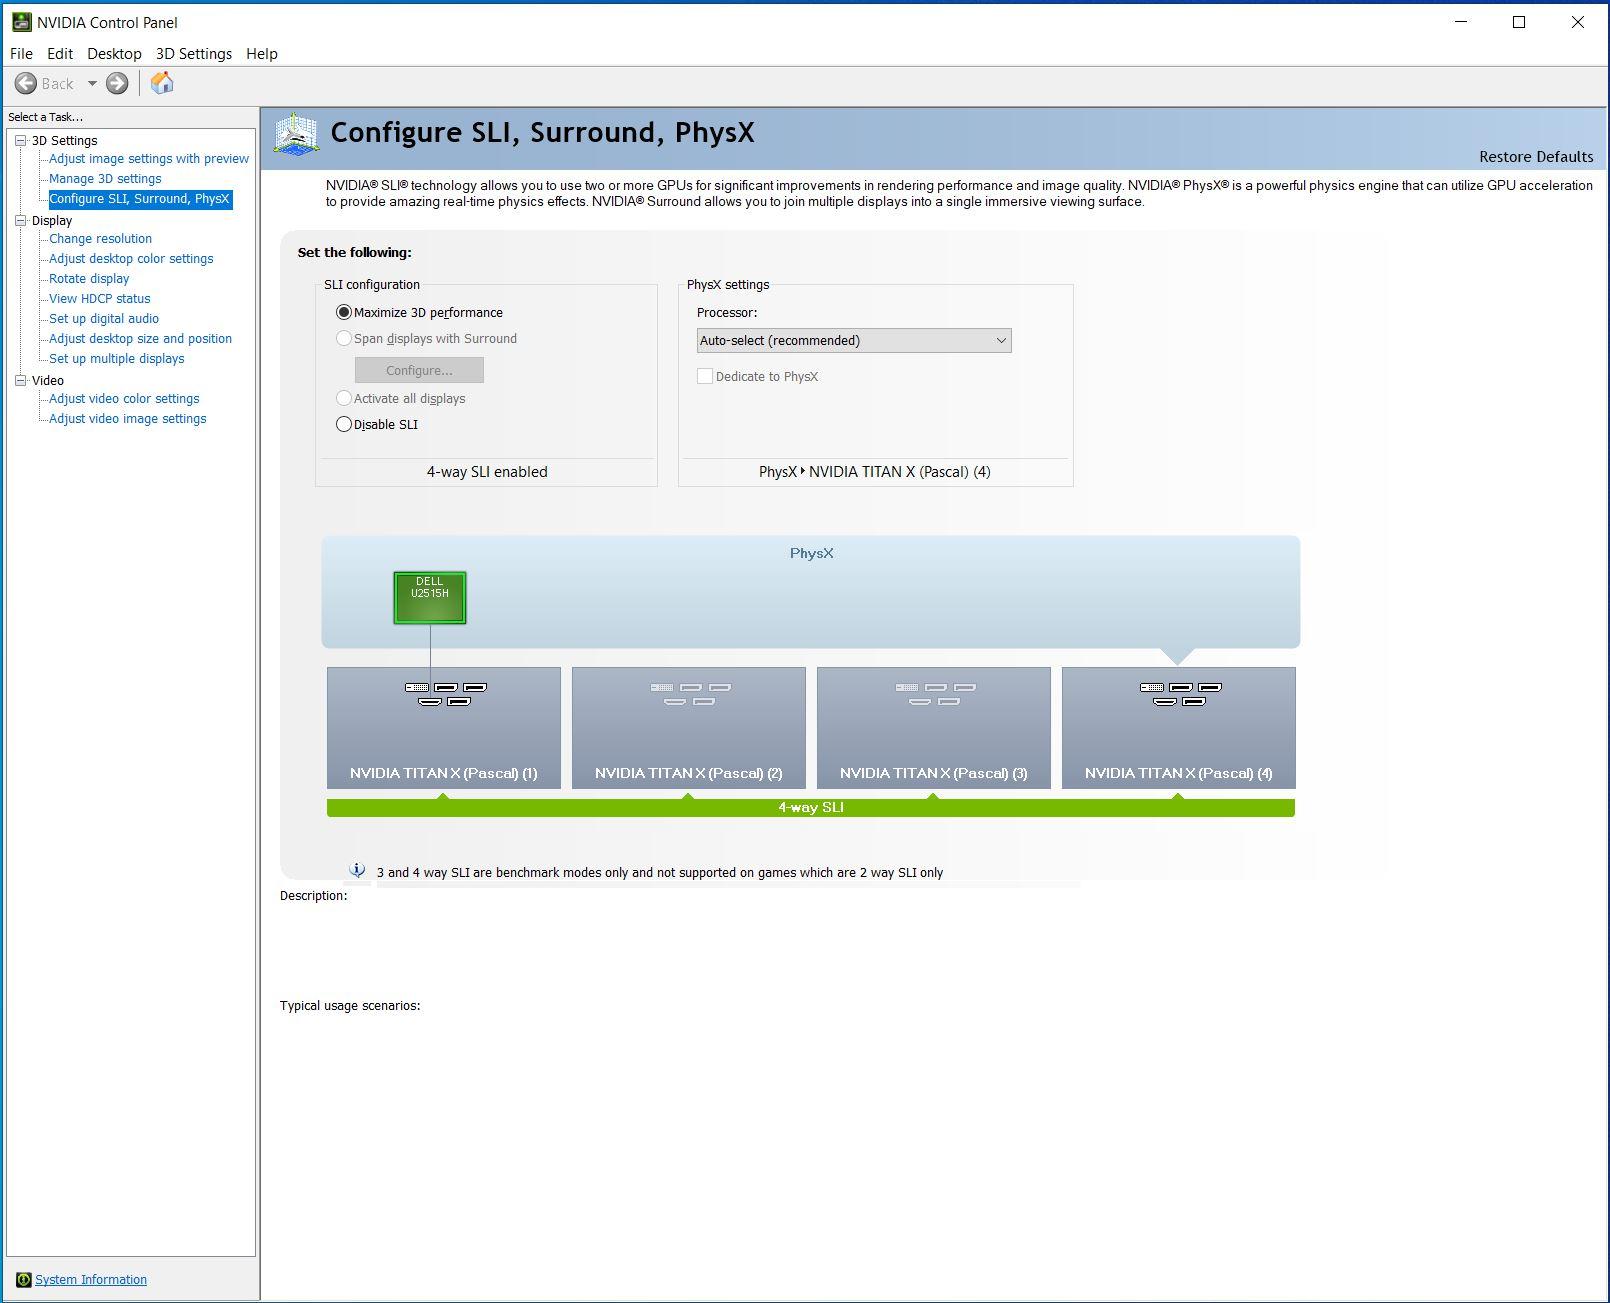Click the NVIDIA TITAN X (Pascal) (3) label
Screen dimensions: 1610x1303
tap(934, 773)
